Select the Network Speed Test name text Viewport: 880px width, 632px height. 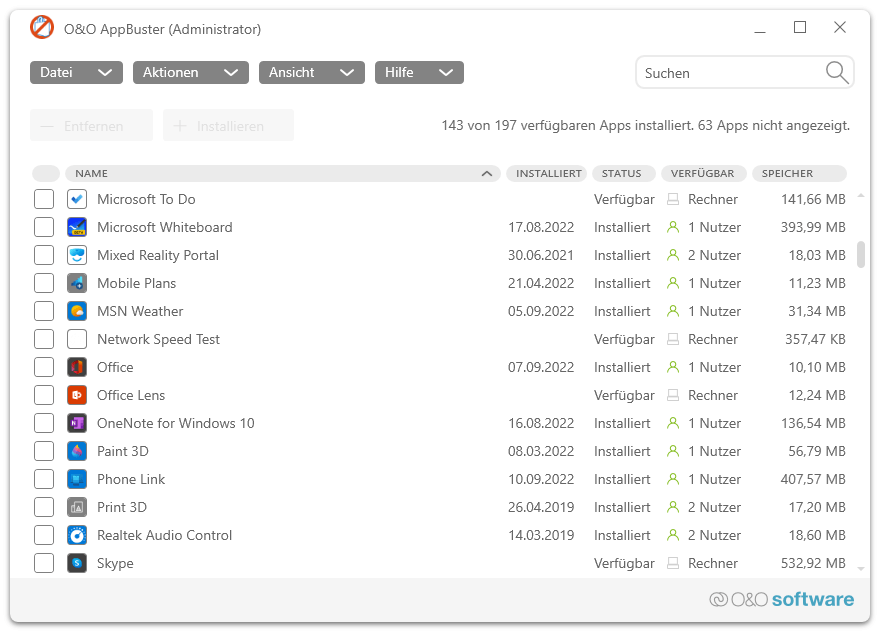(158, 340)
